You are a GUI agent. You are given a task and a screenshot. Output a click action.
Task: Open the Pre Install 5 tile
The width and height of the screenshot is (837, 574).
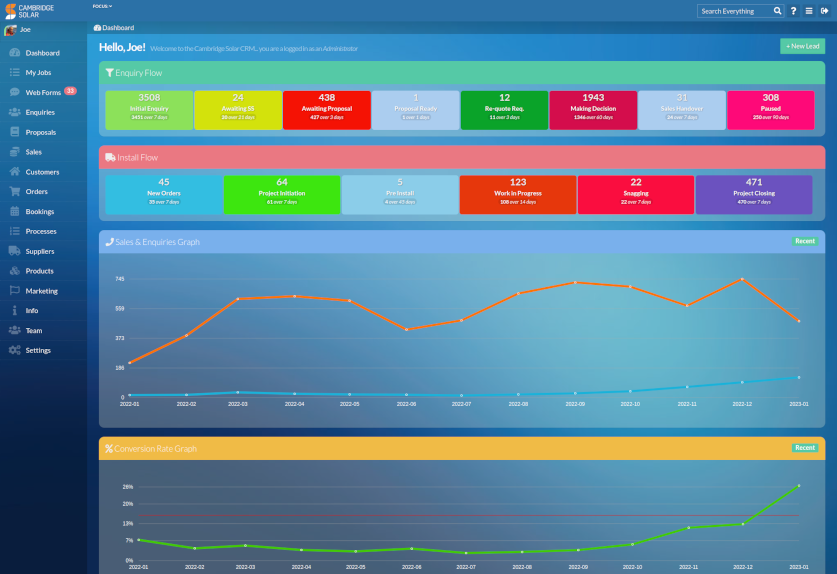(400, 195)
